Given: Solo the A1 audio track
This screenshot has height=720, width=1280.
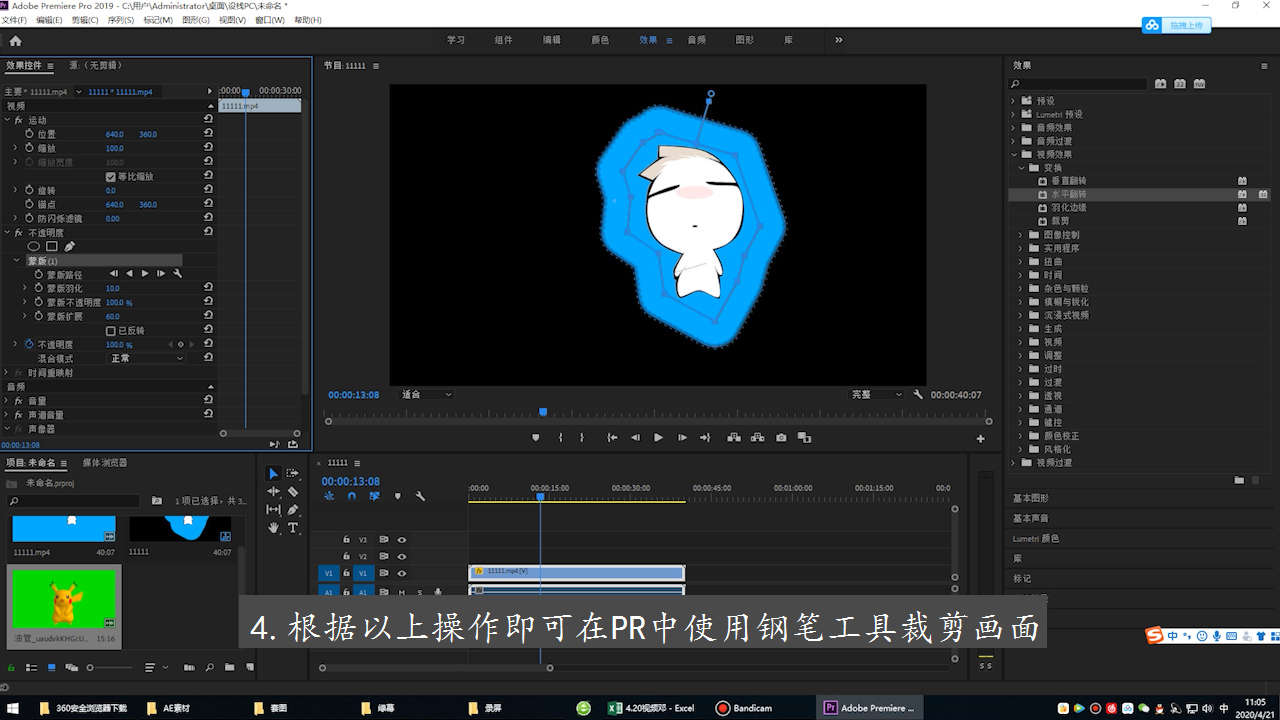Looking at the screenshot, I should [x=418, y=592].
